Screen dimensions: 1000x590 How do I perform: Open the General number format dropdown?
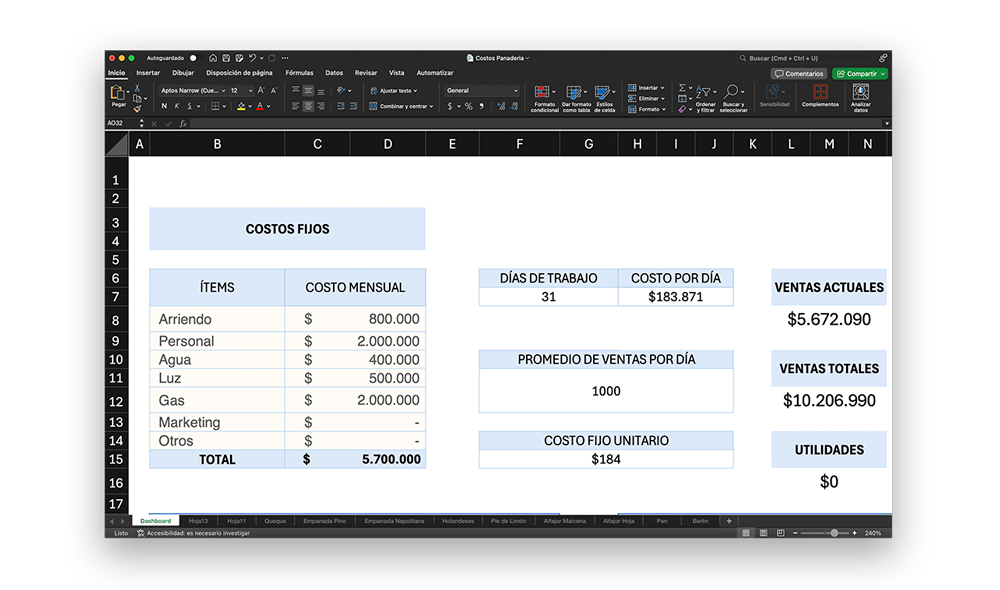coord(482,91)
